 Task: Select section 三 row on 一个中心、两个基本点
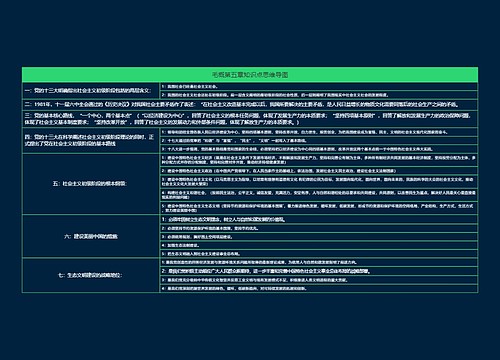click(x=250, y=119)
